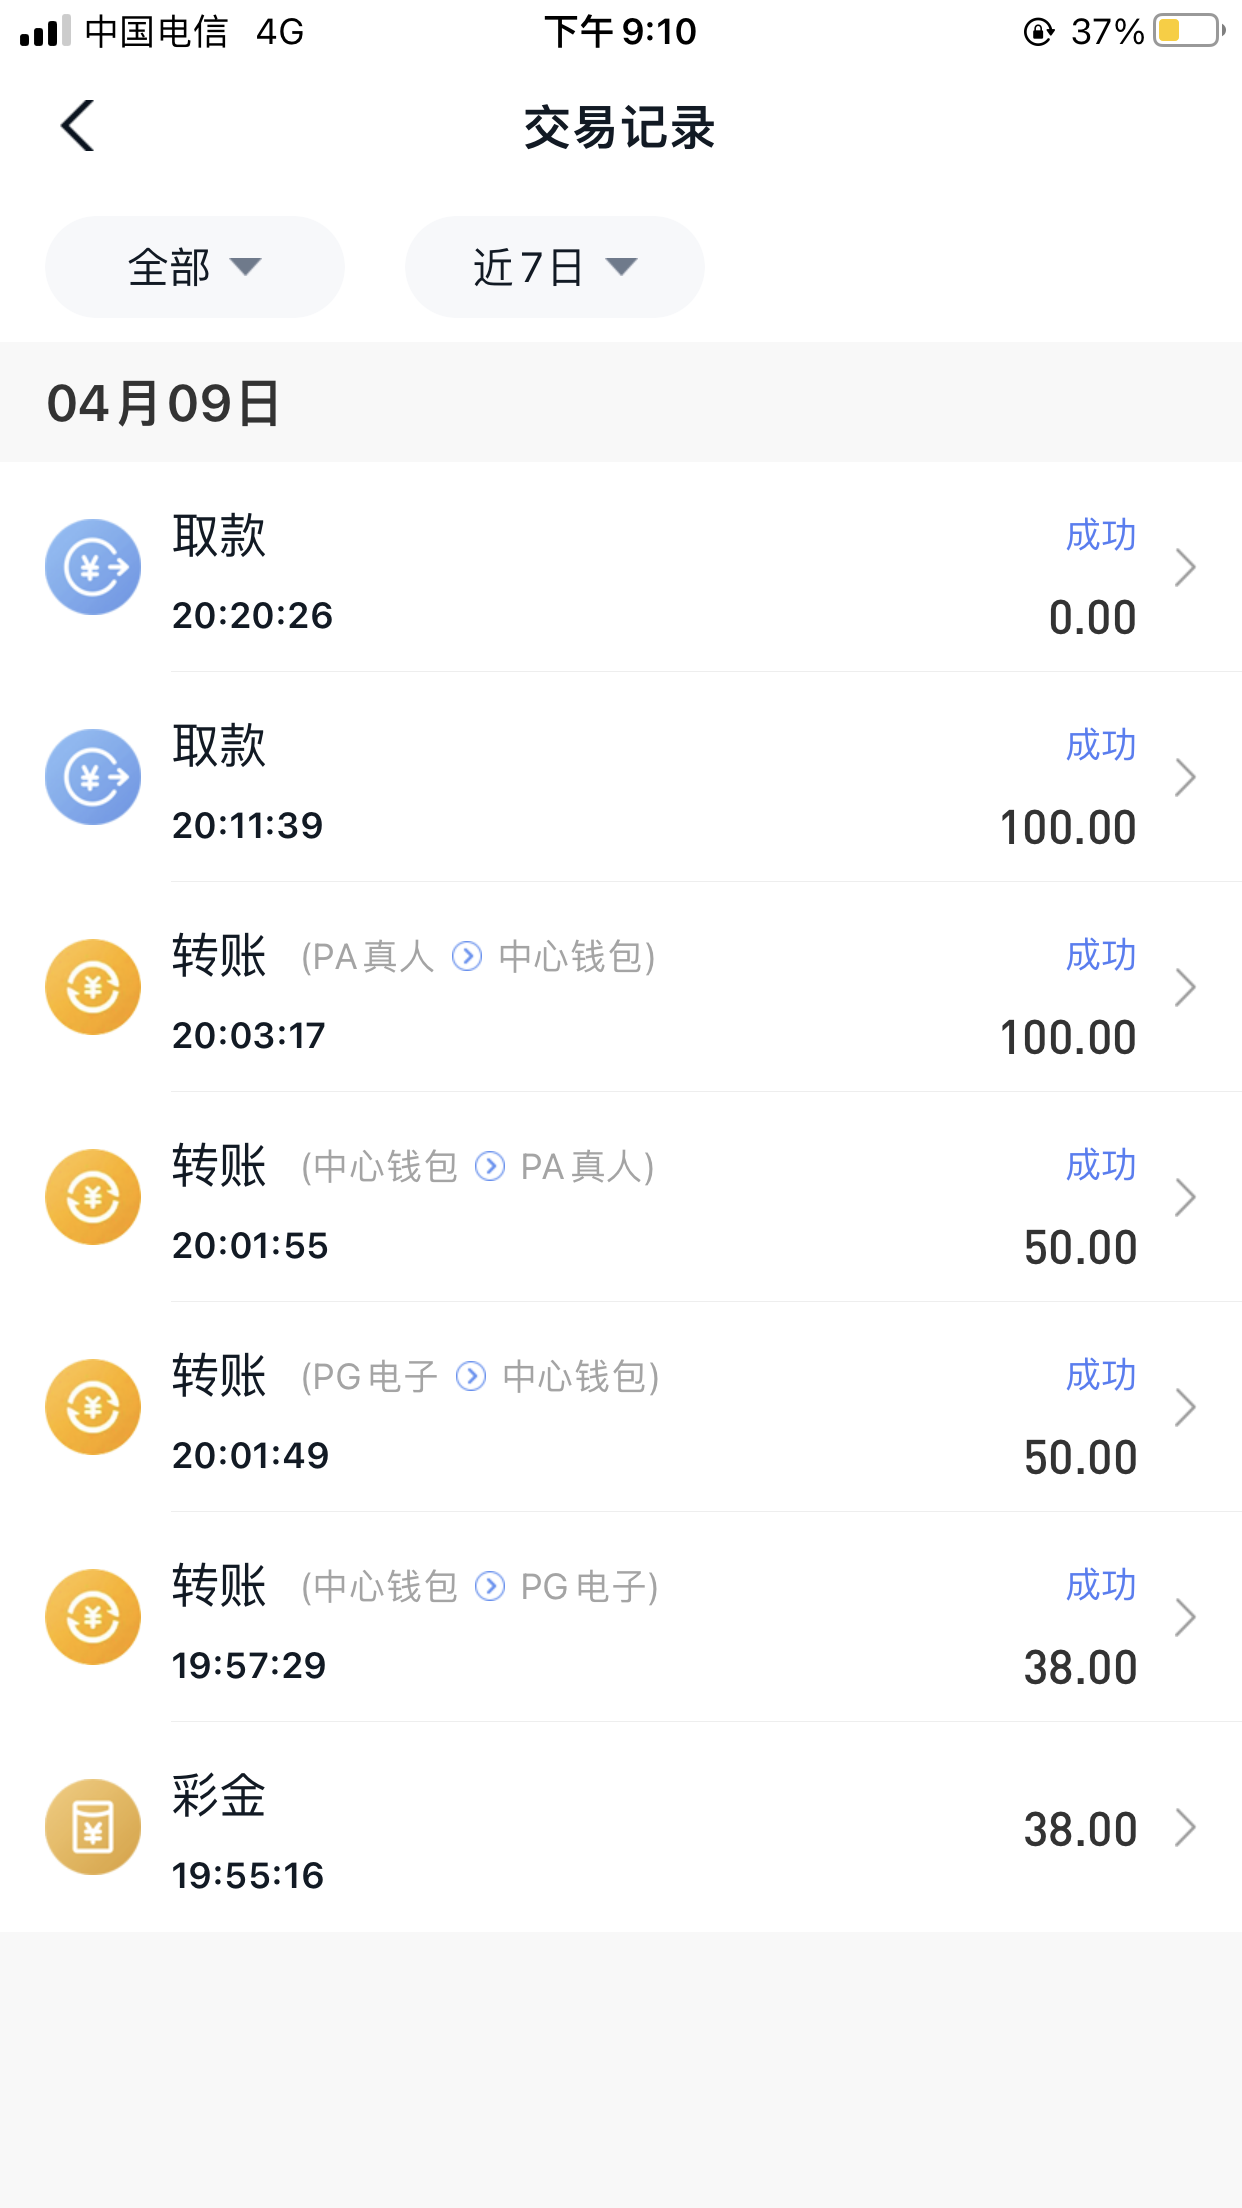Tap the withdrawal icon at 20:20:26
The image size is (1242, 2208).
pos(93,567)
